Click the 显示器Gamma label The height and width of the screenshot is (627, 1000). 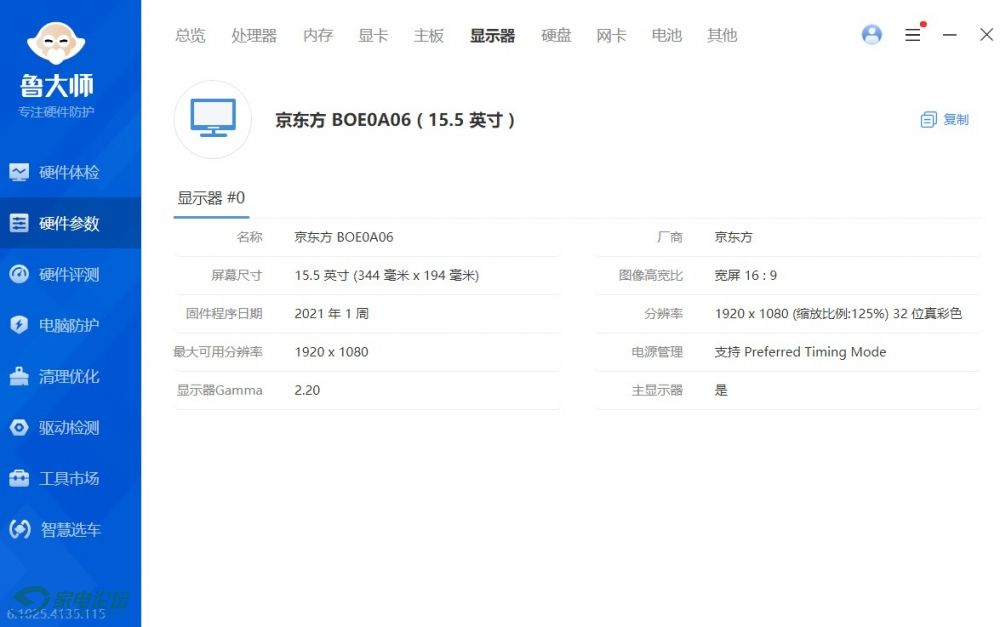pos(219,390)
